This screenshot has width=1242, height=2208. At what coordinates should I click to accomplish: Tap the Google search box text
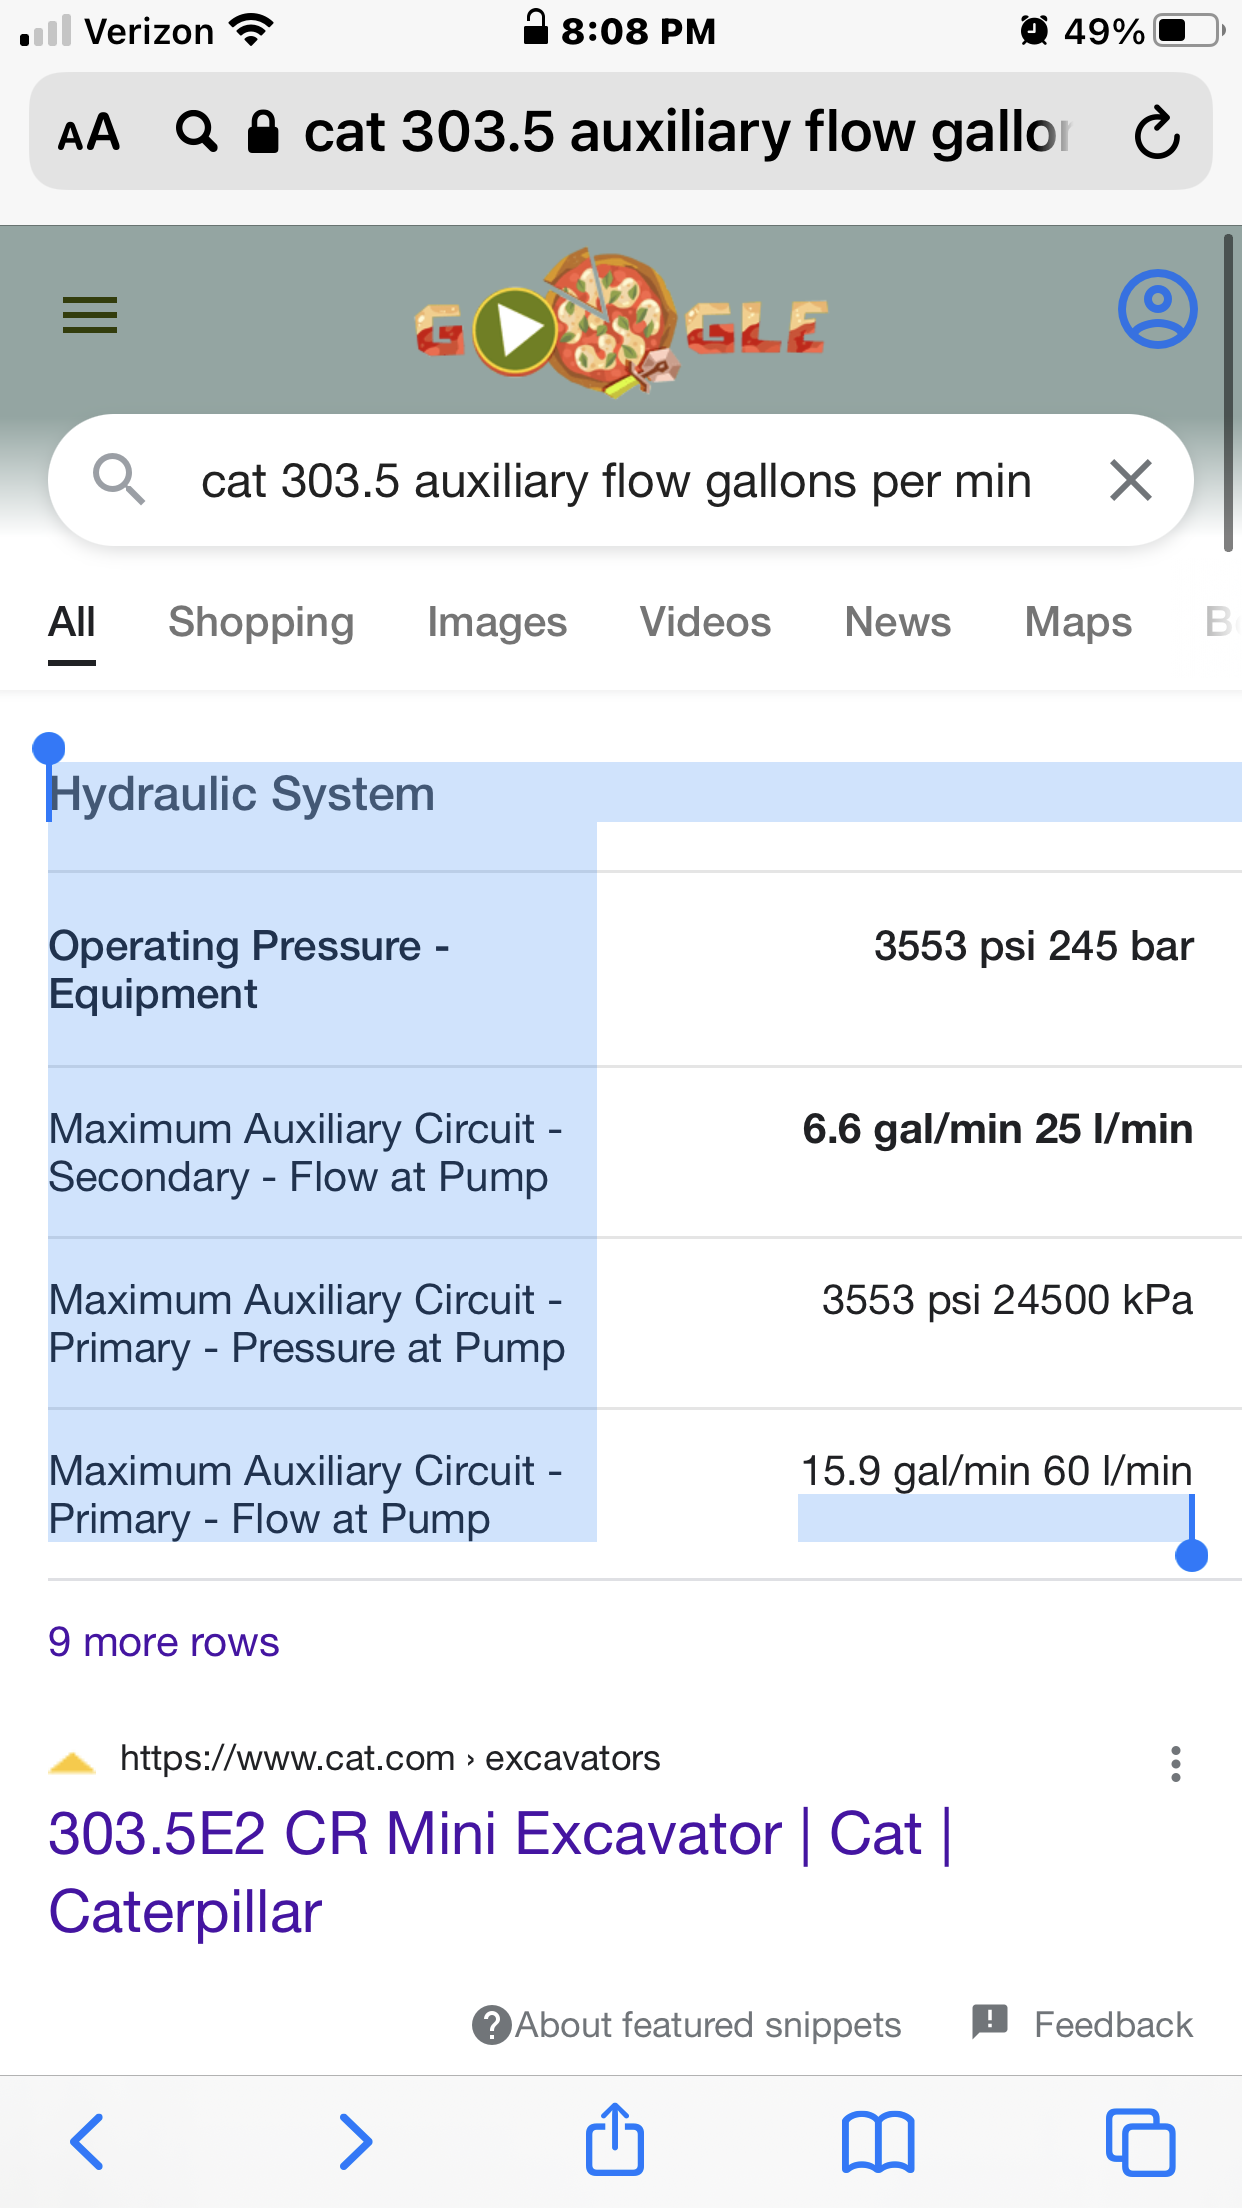coord(615,481)
